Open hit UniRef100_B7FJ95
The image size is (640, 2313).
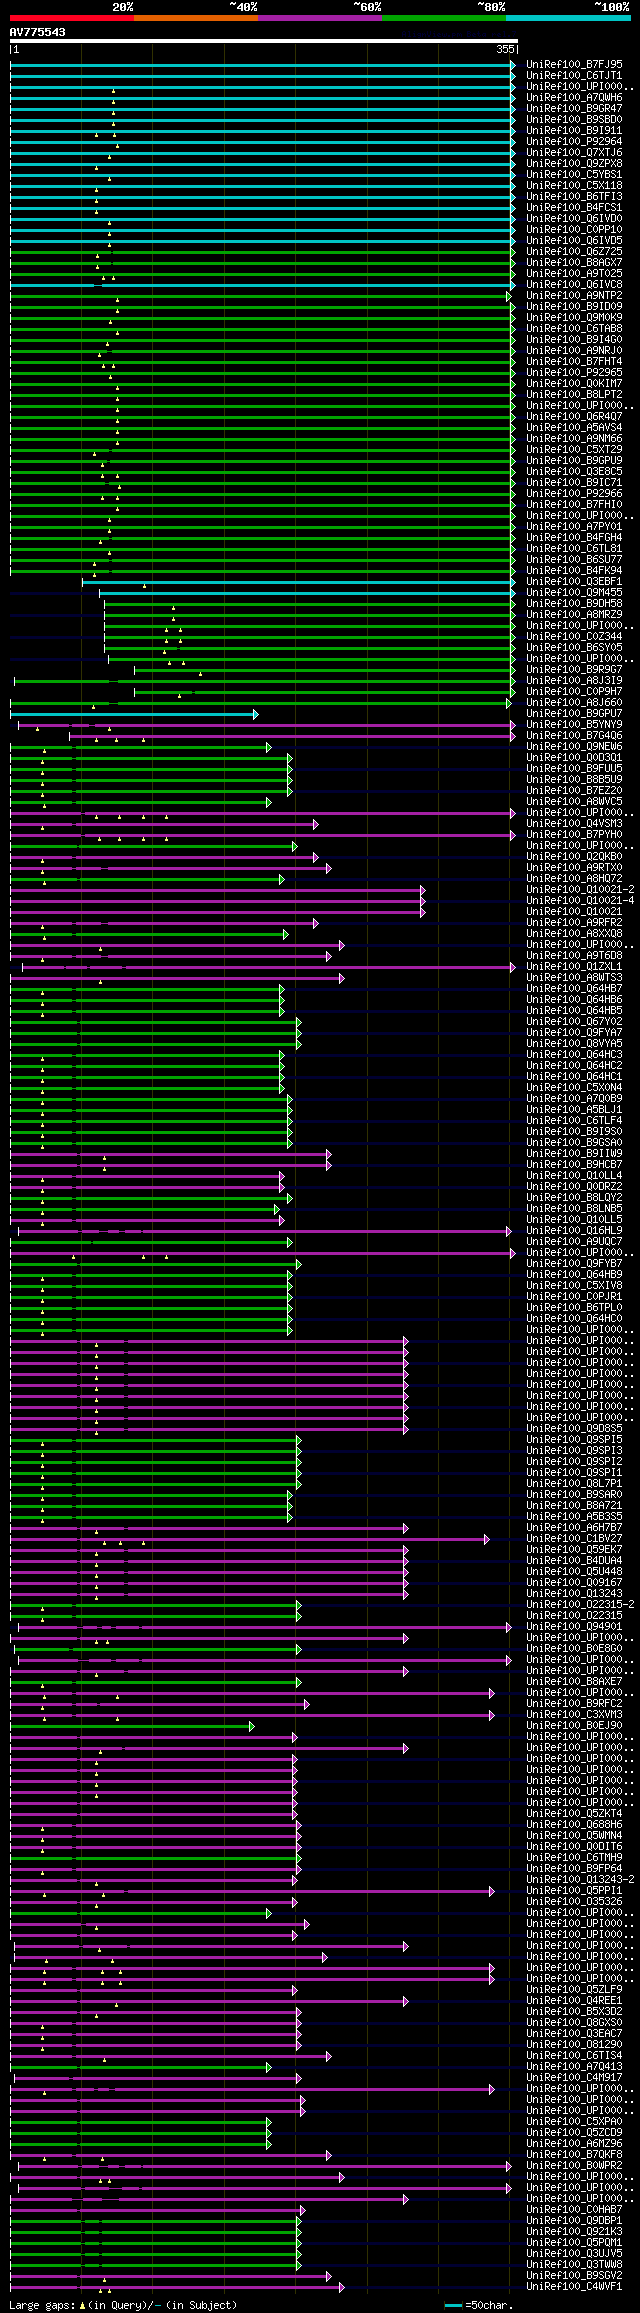[x=574, y=64]
